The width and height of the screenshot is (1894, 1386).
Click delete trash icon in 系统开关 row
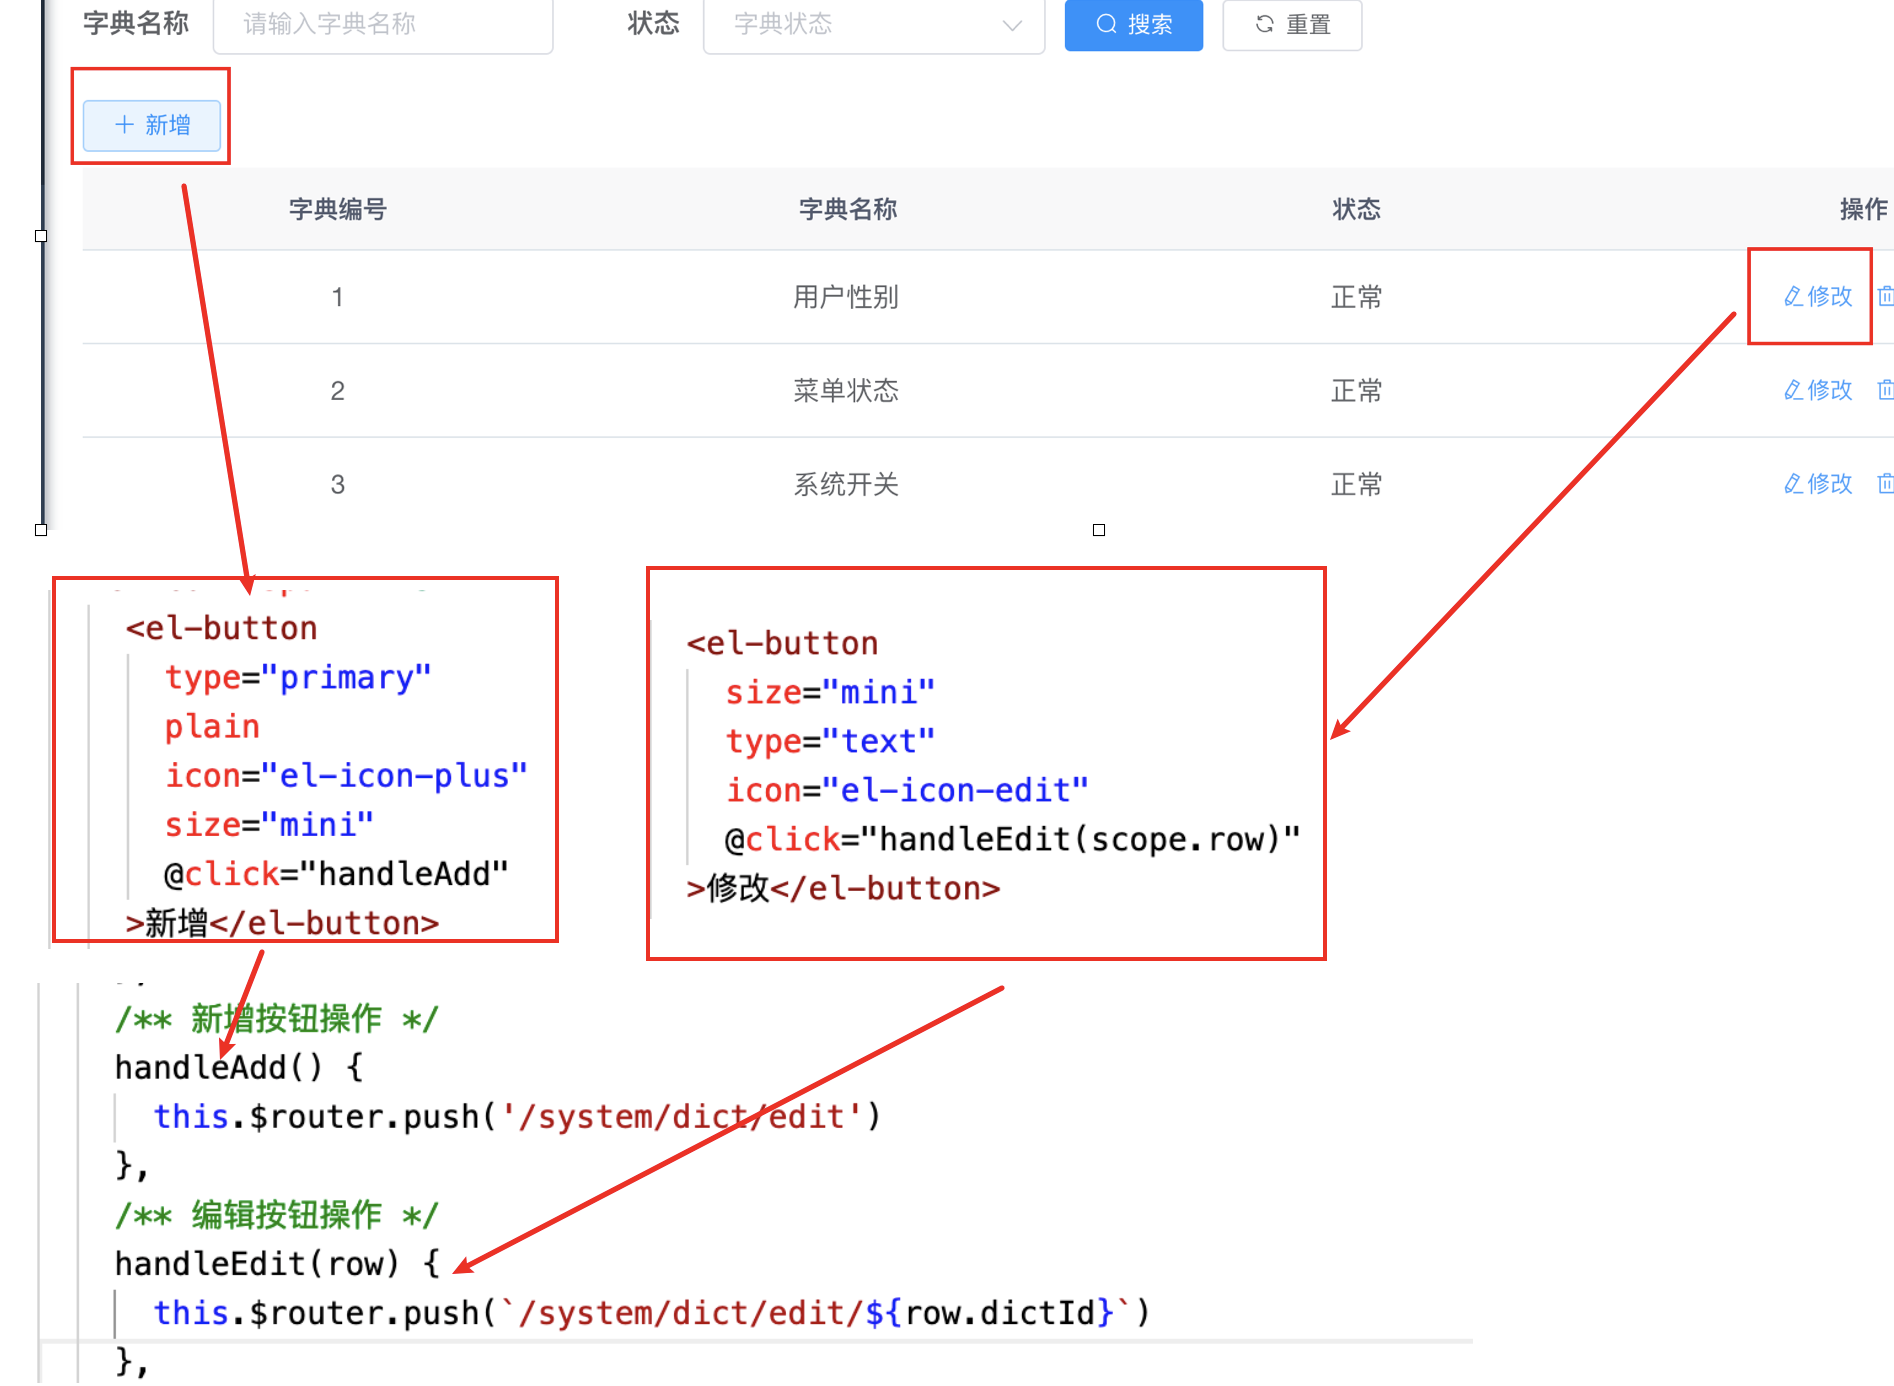1885,484
